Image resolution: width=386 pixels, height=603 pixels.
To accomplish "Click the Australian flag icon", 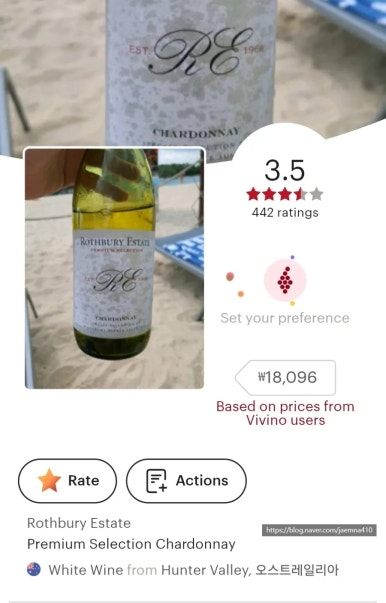I will (x=34, y=569).
